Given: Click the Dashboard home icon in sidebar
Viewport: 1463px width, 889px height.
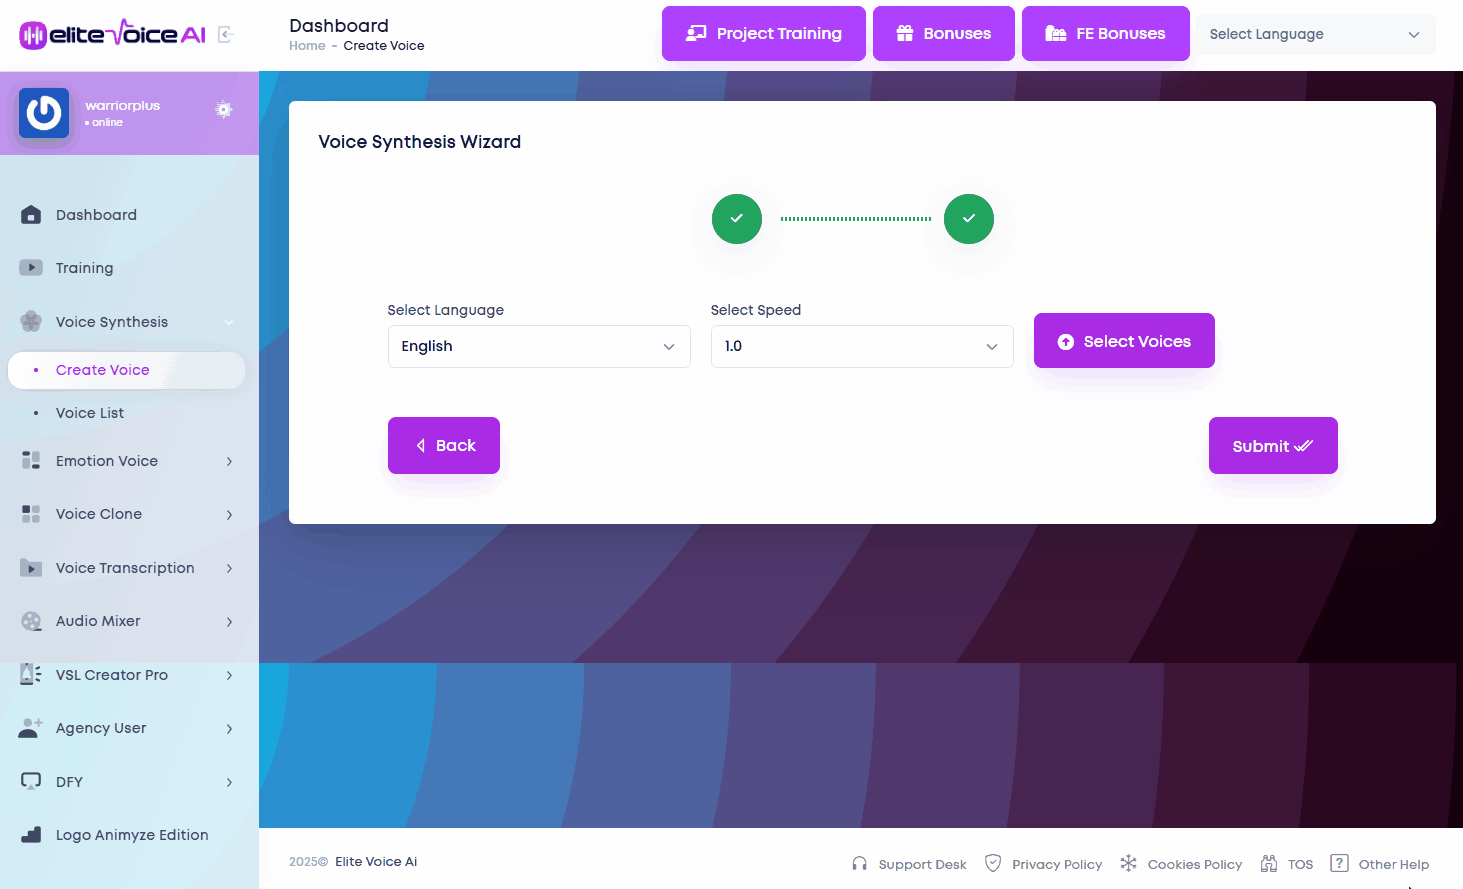Looking at the screenshot, I should coord(31,215).
